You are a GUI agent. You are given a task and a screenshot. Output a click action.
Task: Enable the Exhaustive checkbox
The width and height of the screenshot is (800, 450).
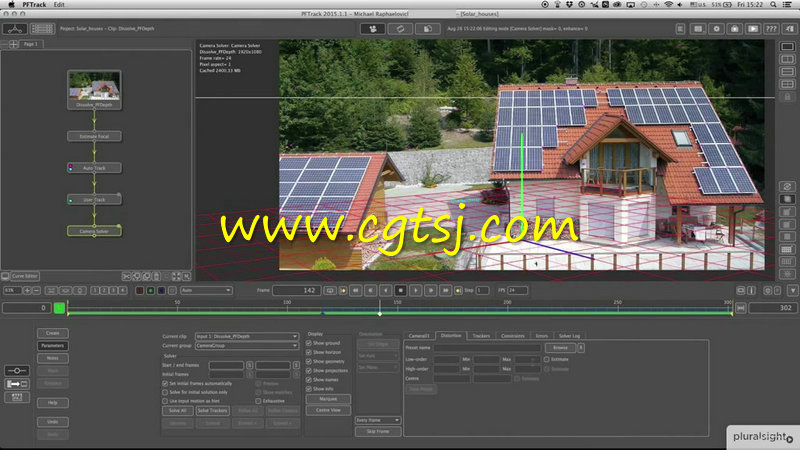[258, 402]
